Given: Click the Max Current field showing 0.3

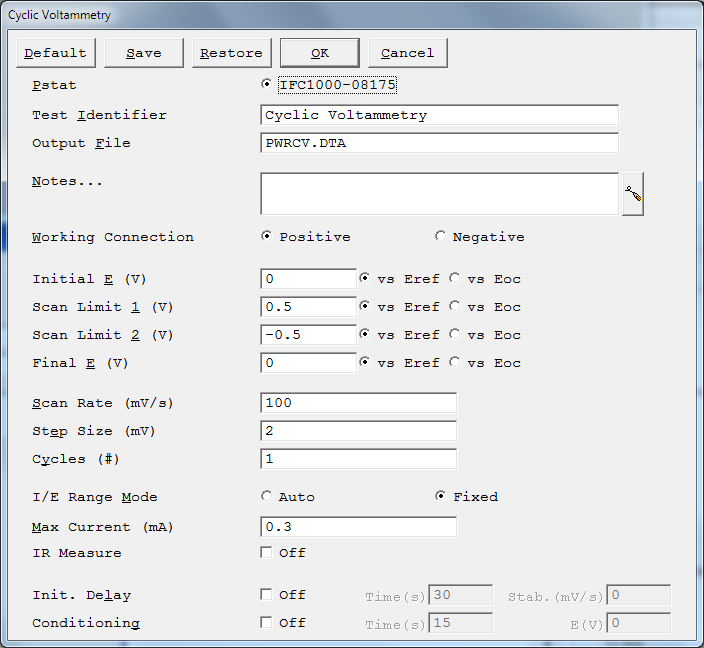Looking at the screenshot, I should [x=359, y=527].
